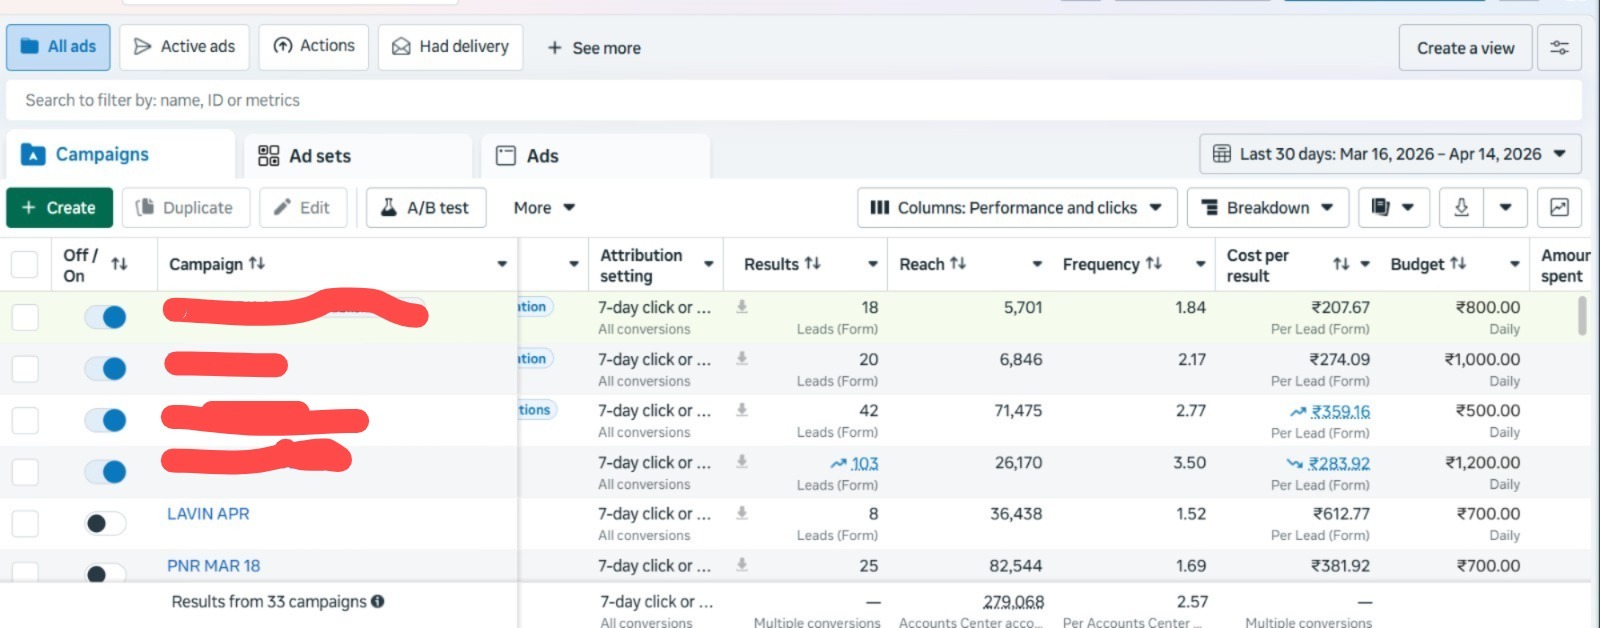This screenshot has height=628, width=1600.
Task: Click the sort arrows beside Off / On
Action: pos(119,264)
